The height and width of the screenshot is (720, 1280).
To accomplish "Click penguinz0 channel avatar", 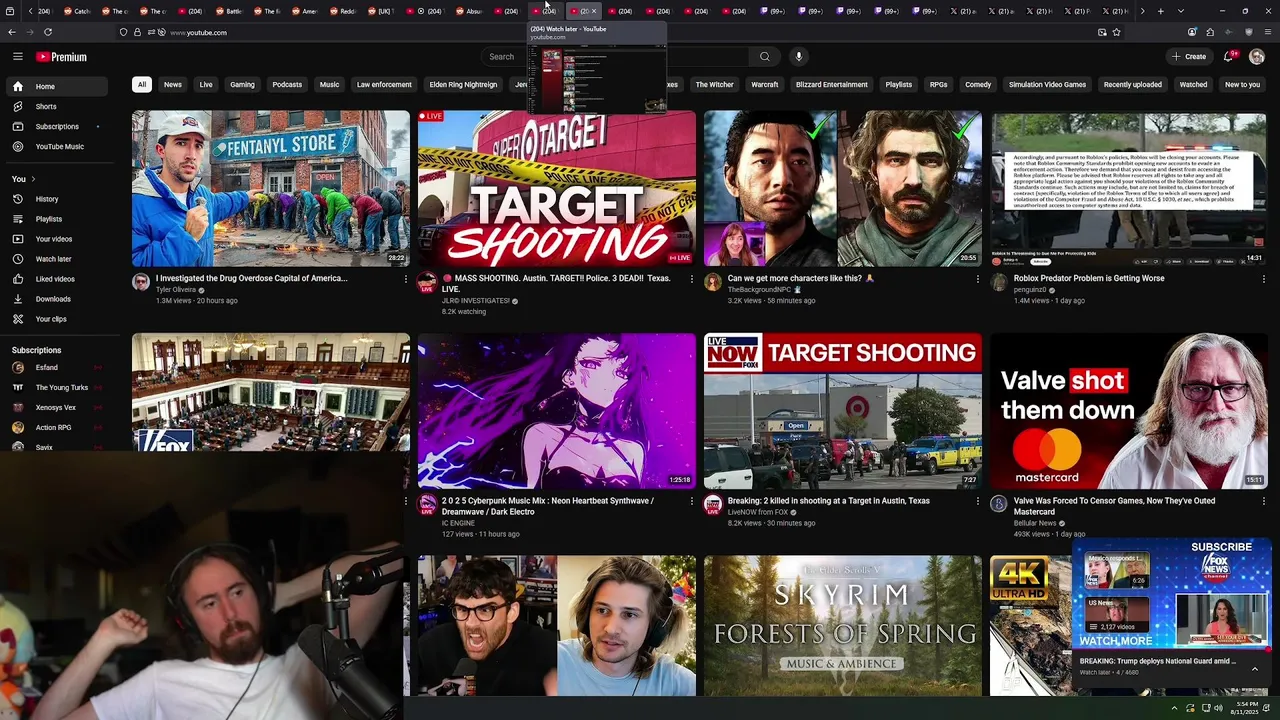I will coord(999,282).
